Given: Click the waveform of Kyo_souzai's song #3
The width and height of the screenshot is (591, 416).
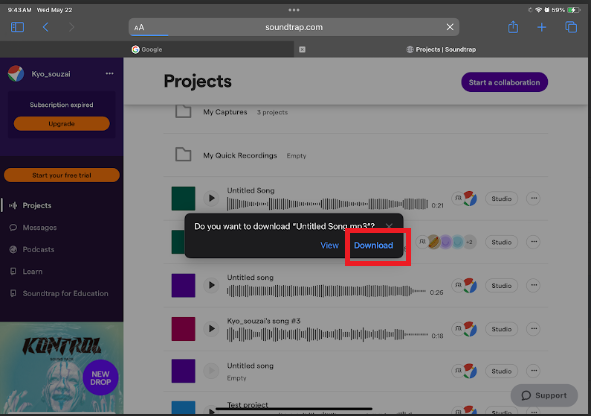Looking at the screenshot, I should pos(327,335).
